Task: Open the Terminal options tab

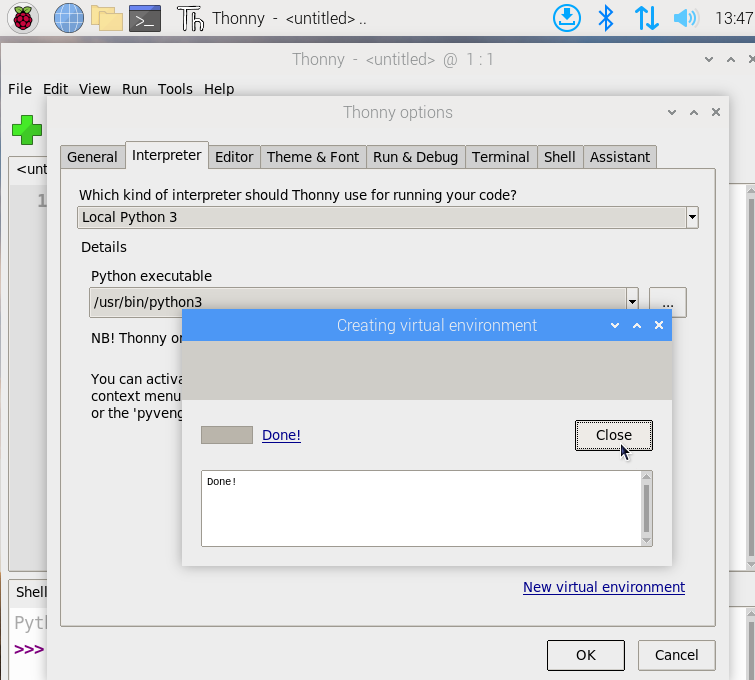Action: pyautogui.click(x=500, y=157)
